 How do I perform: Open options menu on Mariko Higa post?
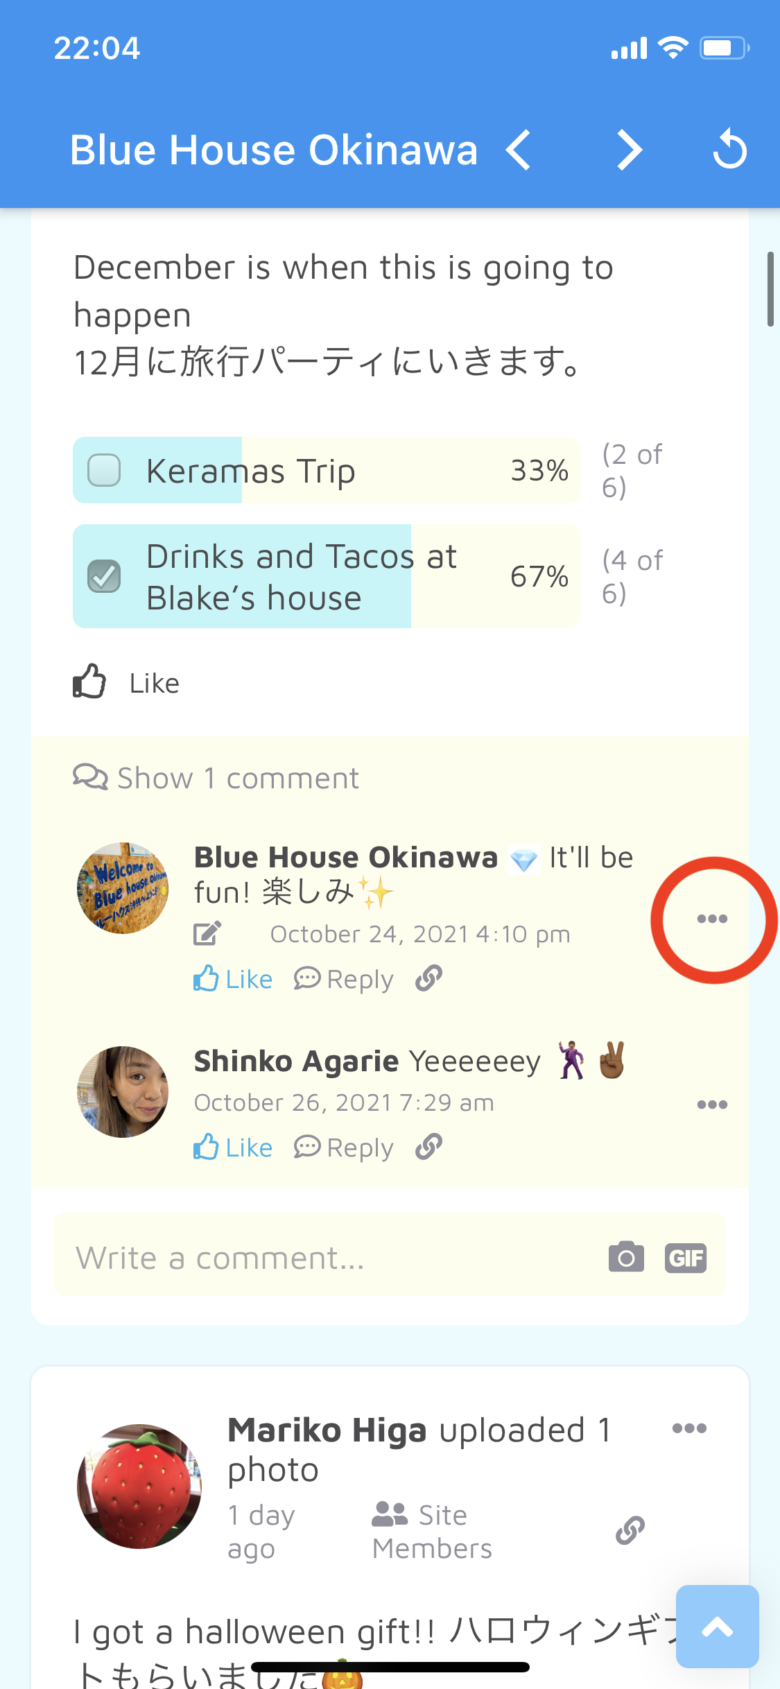coord(689,1428)
